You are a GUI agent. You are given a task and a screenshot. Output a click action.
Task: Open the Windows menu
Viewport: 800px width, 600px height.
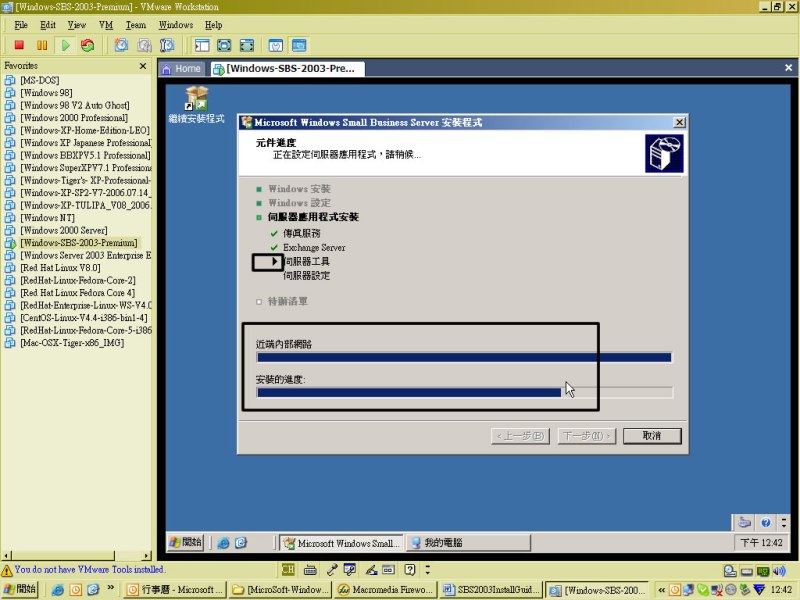click(x=176, y=25)
